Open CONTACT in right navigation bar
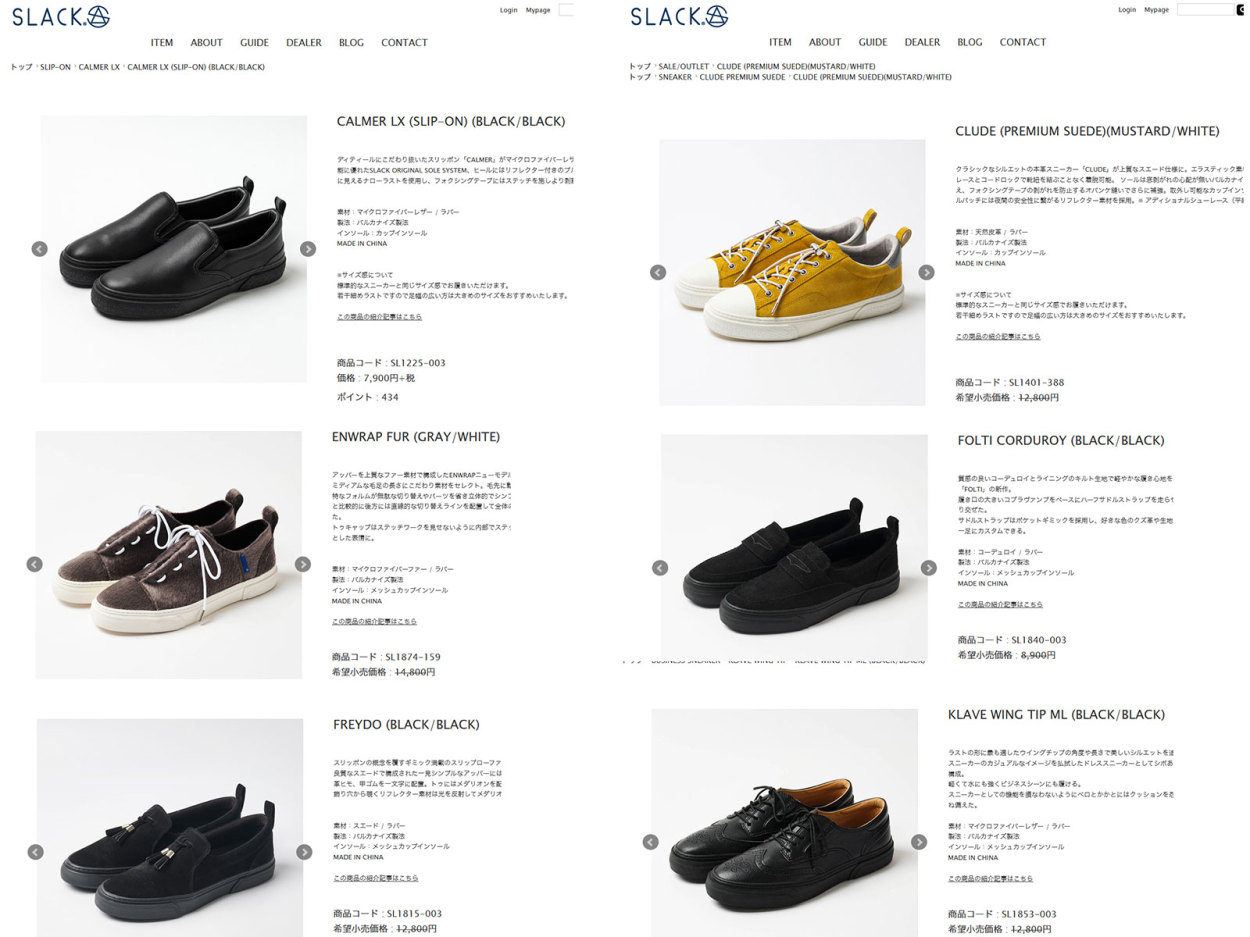The height and width of the screenshot is (937, 1250). tap(1023, 42)
